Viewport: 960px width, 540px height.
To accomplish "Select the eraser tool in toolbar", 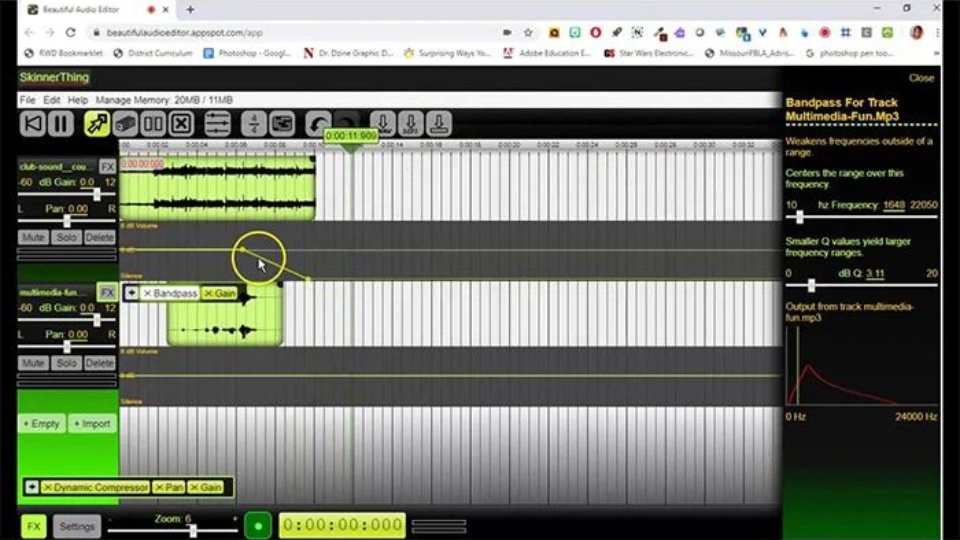I will coord(125,124).
